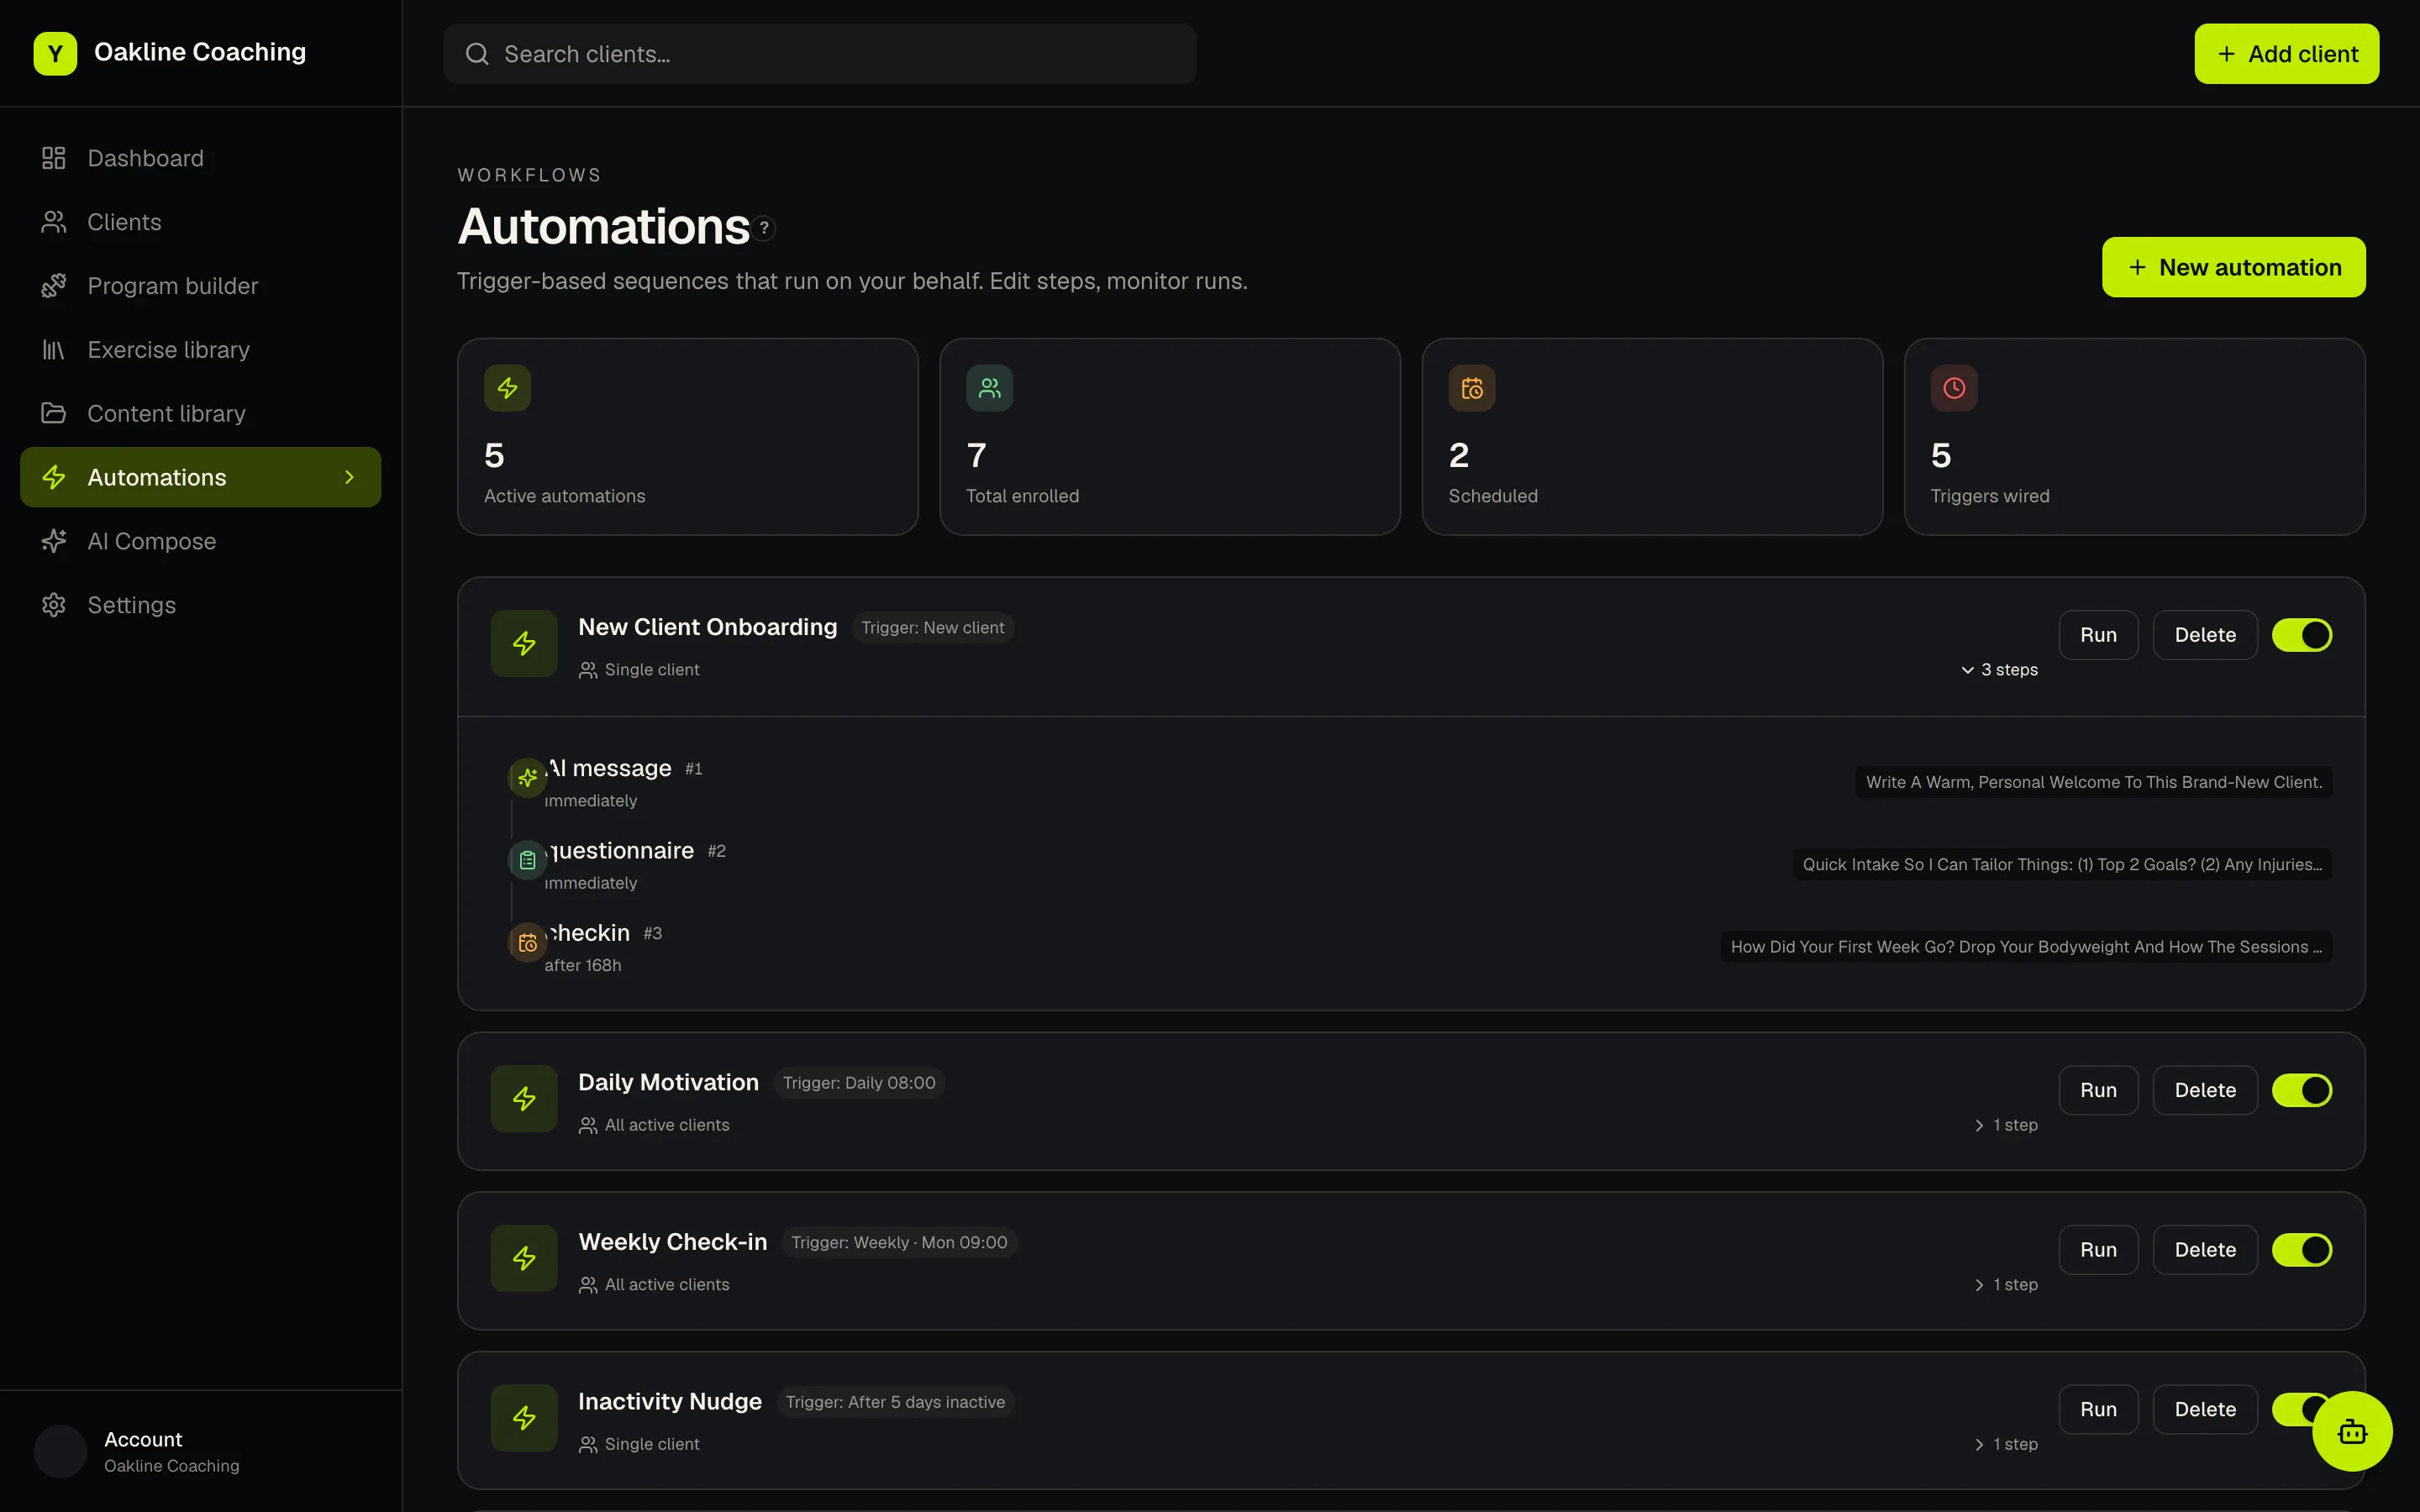Expand Weekly Check-in 1 step
Viewport: 2420px width, 1512px height.
2005,1285
